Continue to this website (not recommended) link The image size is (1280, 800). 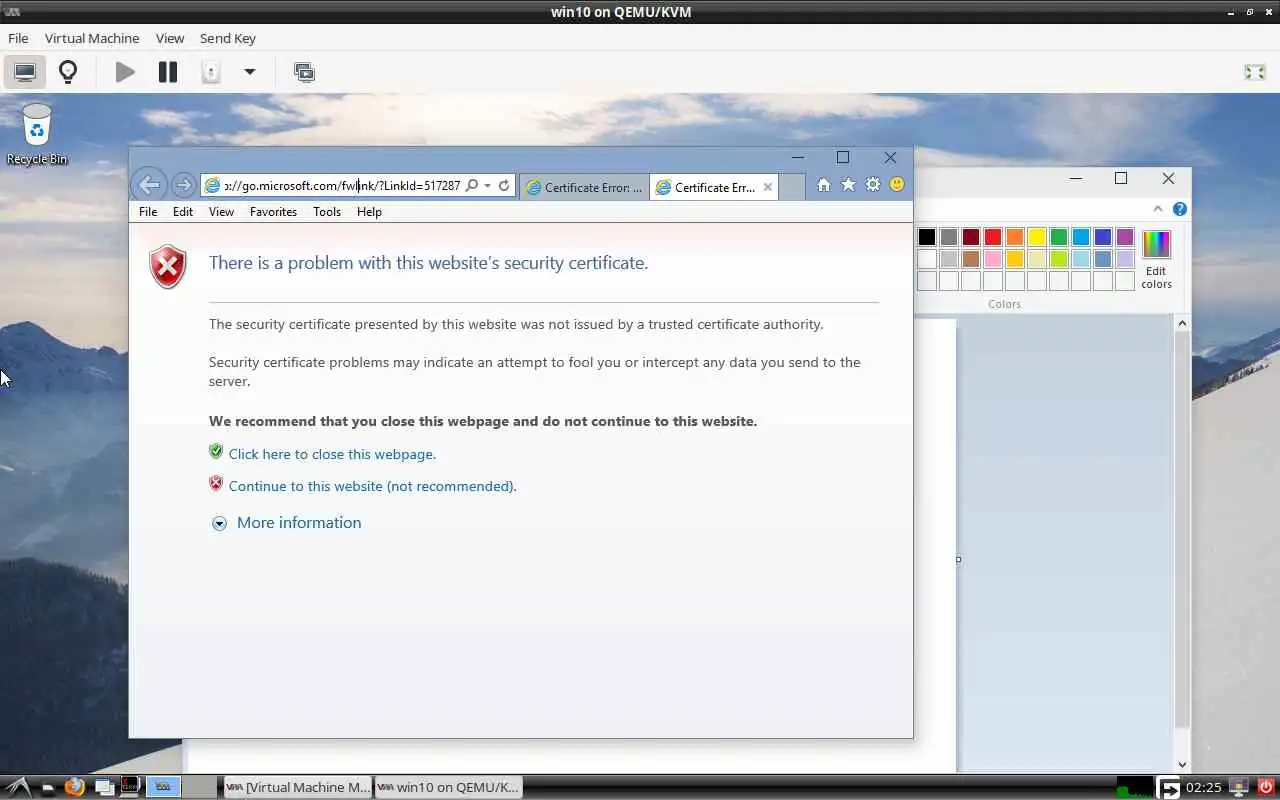pos(373,486)
